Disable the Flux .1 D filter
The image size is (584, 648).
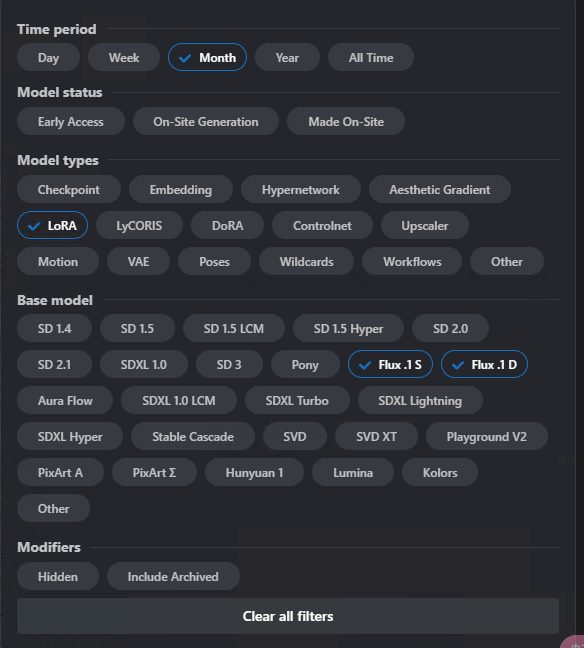coord(484,364)
